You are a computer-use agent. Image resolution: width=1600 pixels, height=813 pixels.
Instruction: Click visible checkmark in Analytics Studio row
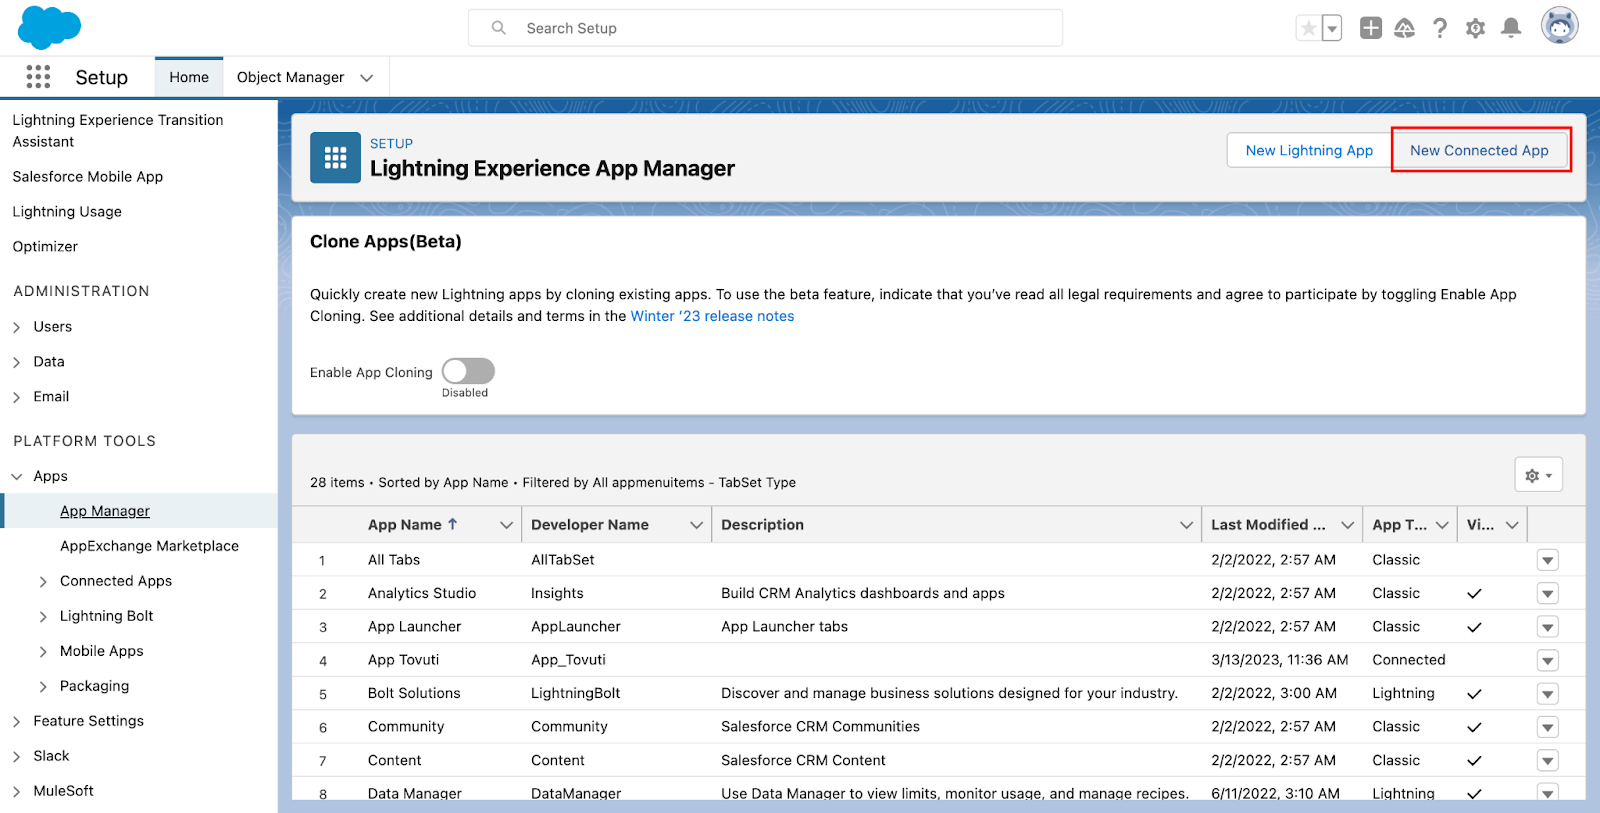coord(1473,594)
